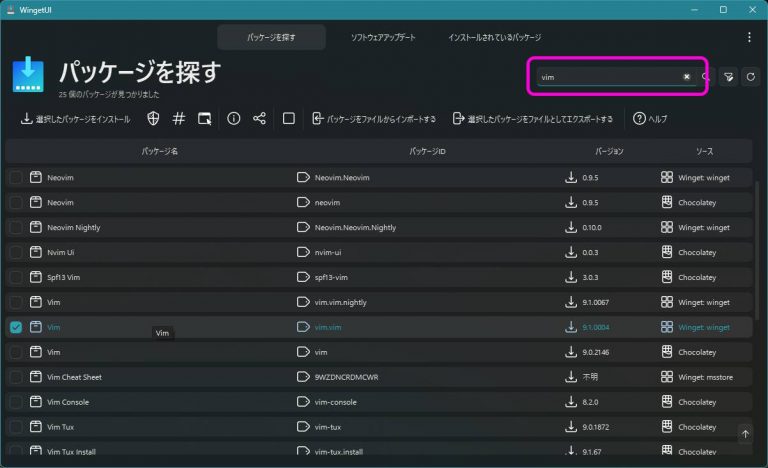Screen dimensions: 768x468
Task: Click package icon of Vim Tux row
Action: [35, 426]
